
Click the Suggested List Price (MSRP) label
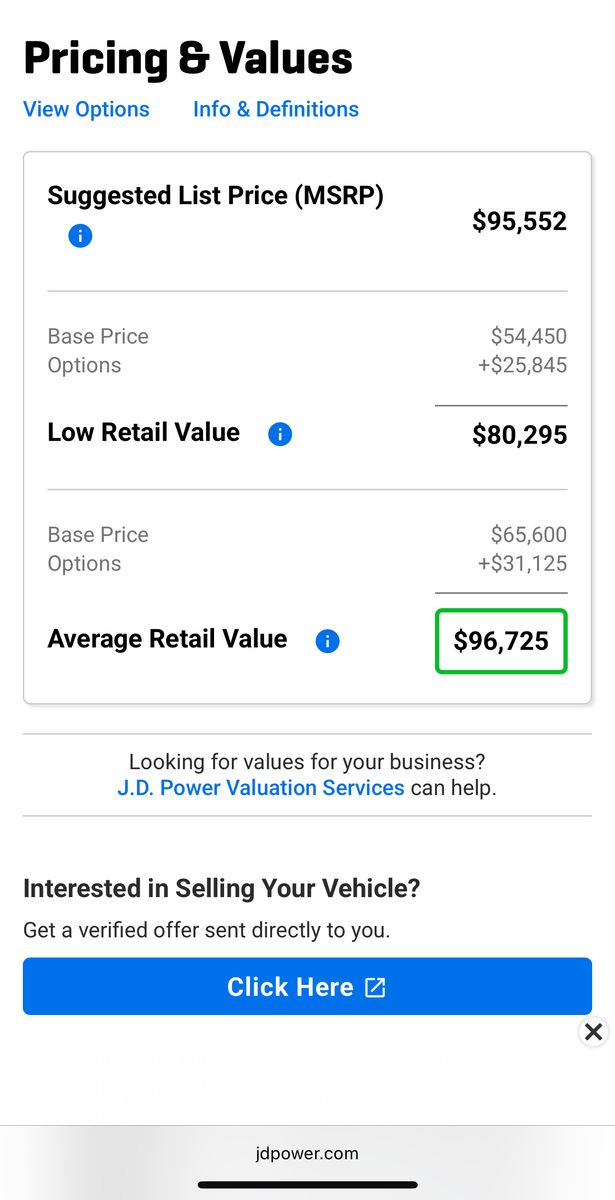(x=215, y=196)
